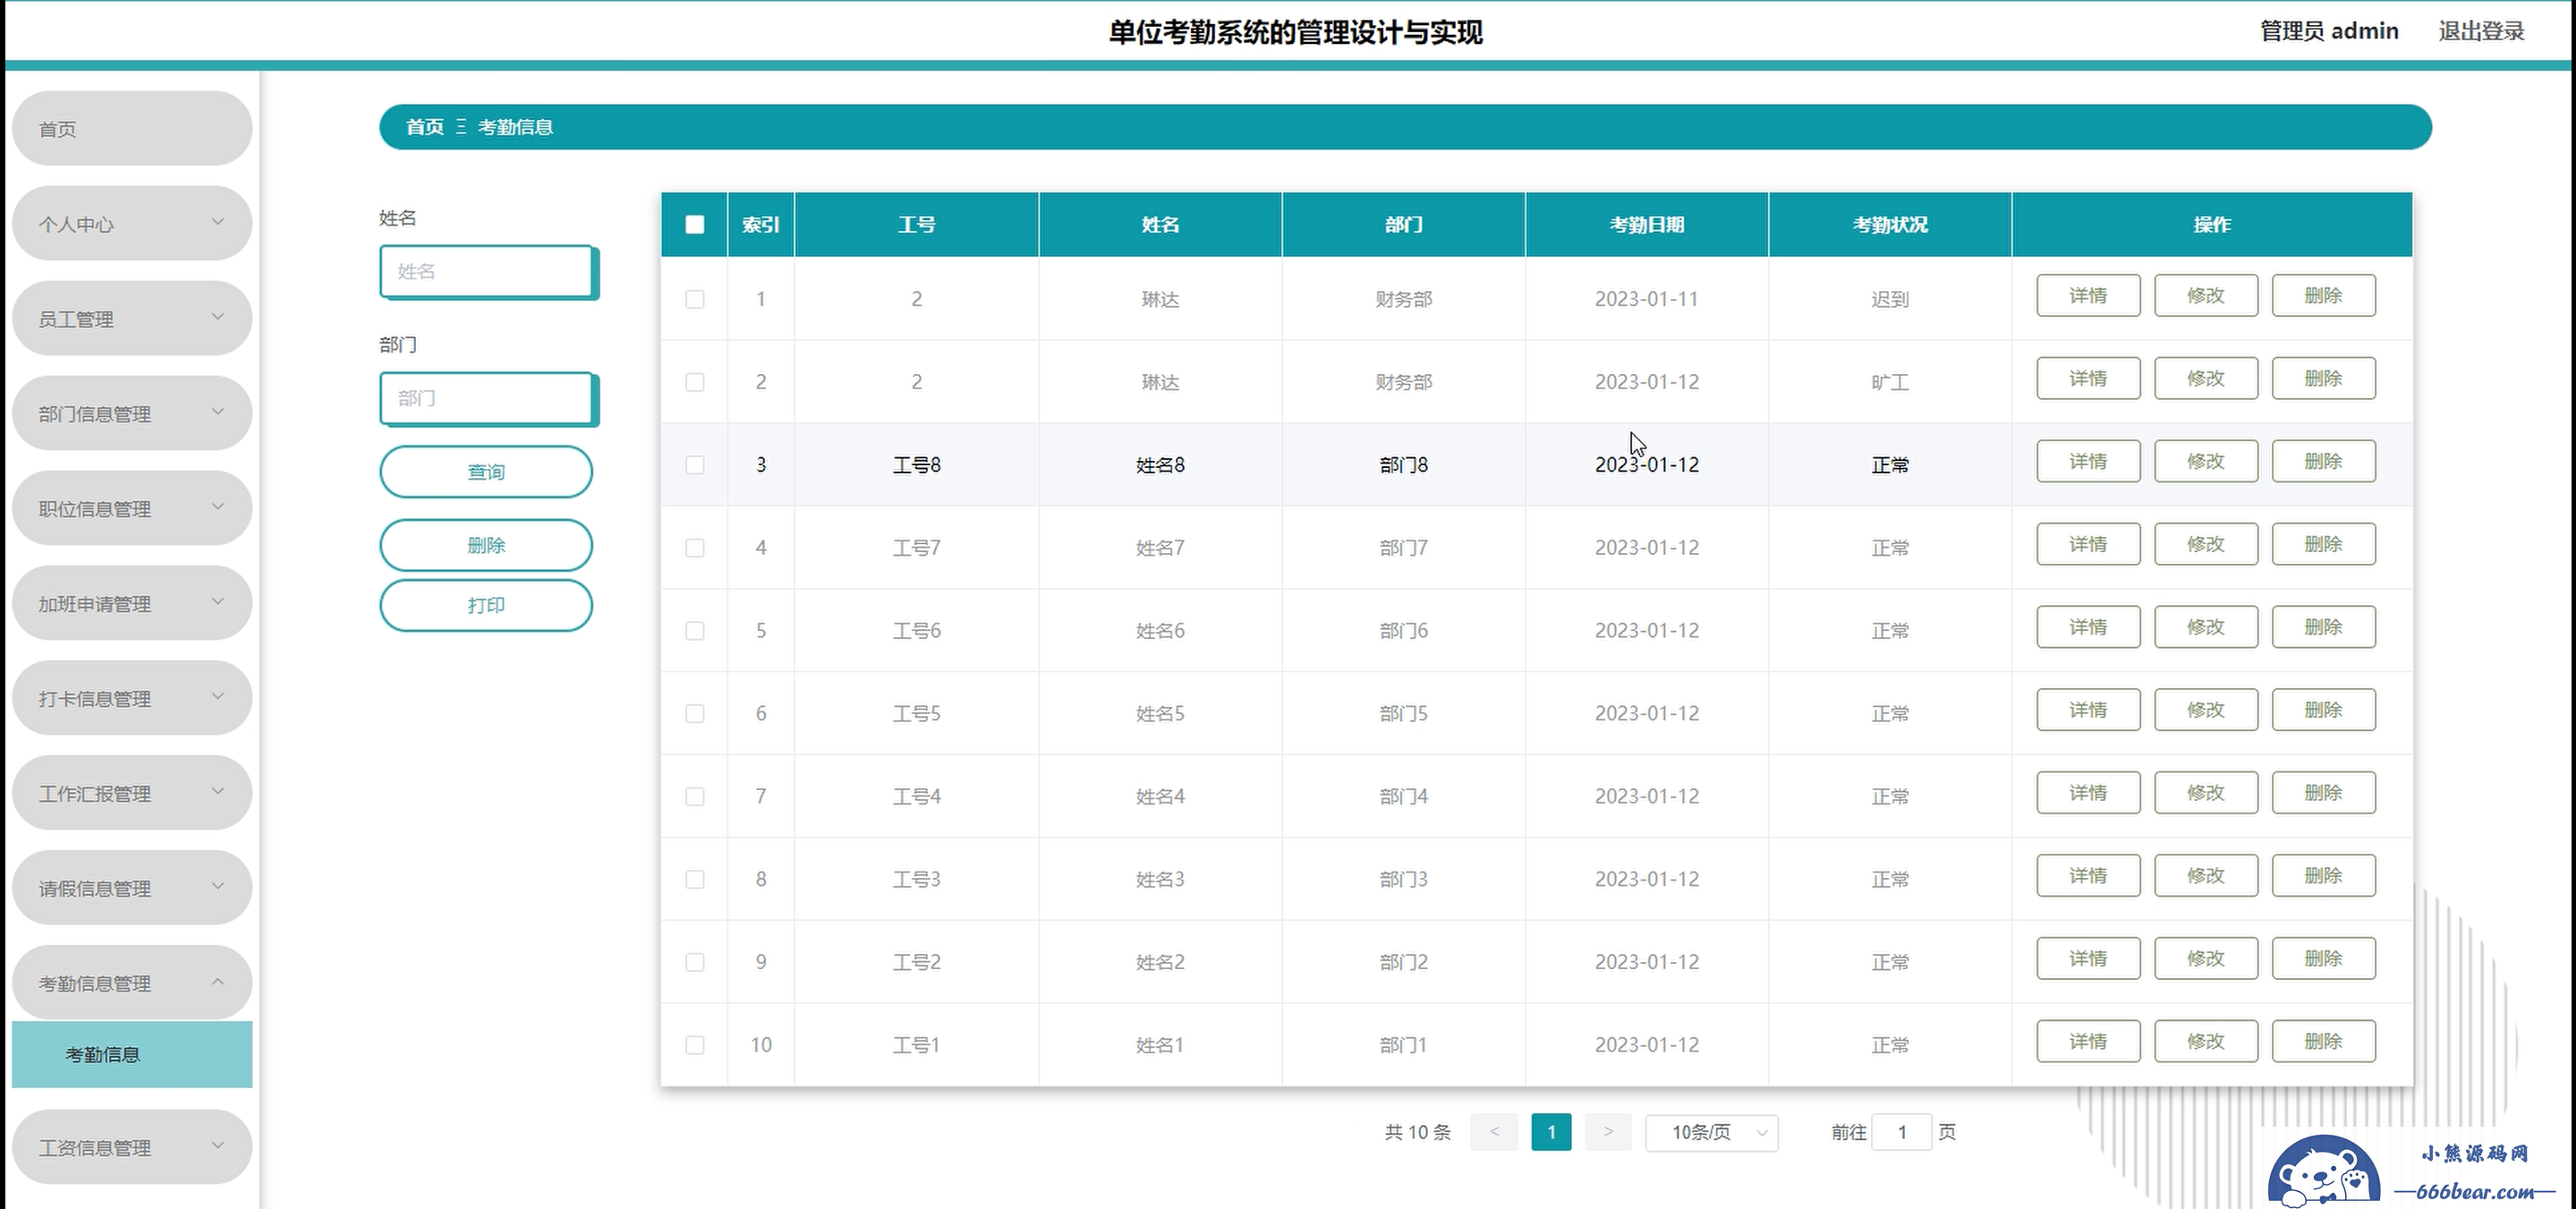Click the 考勤日期 column header
2576x1209 pixels.
click(x=1647, y=225)
